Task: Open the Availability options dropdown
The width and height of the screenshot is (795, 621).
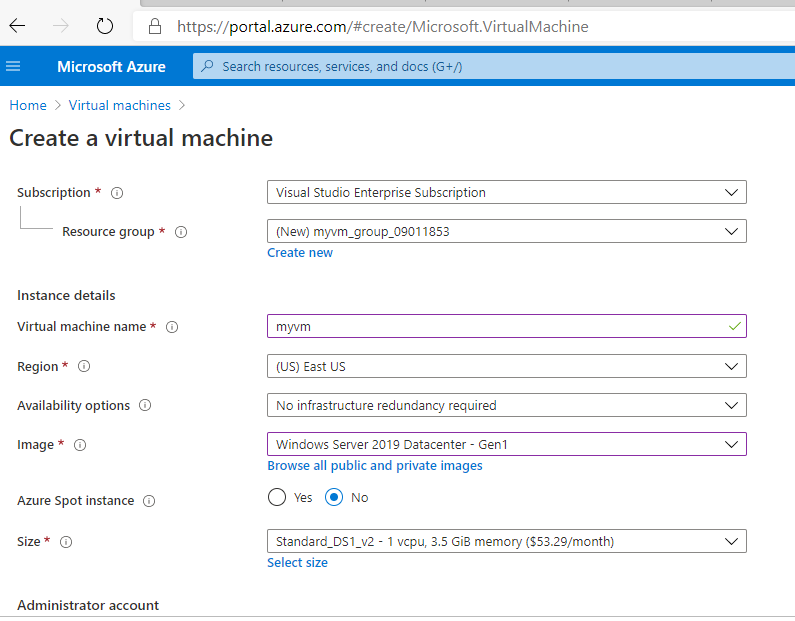Action: point(507,405)
